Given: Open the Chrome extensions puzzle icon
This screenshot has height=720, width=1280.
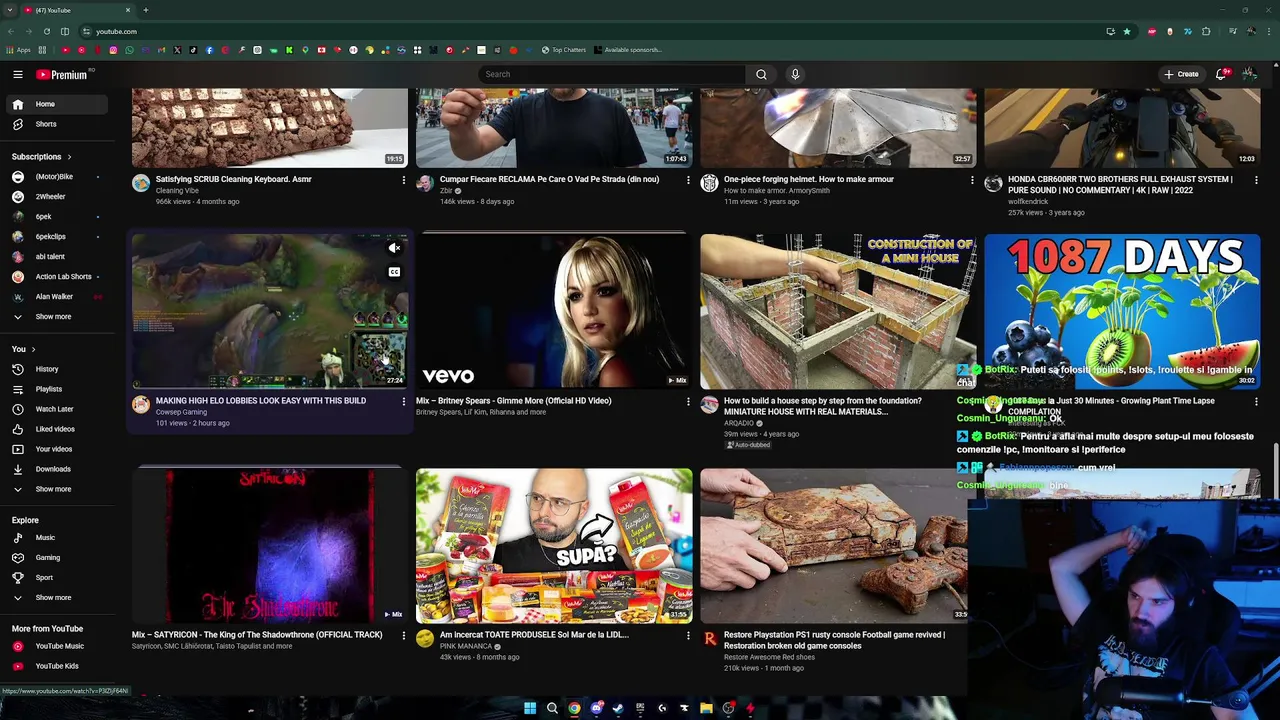Looking at the screenshot, I should click(x=1206, y=31).
